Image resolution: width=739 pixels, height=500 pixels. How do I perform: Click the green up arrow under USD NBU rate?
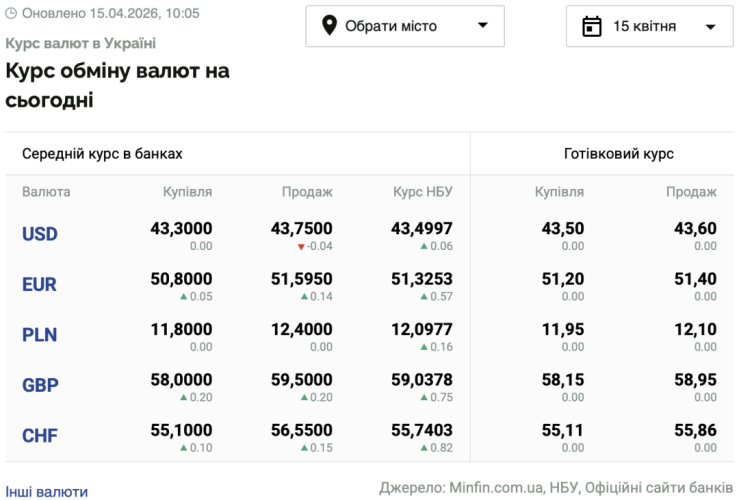[423, 246]
